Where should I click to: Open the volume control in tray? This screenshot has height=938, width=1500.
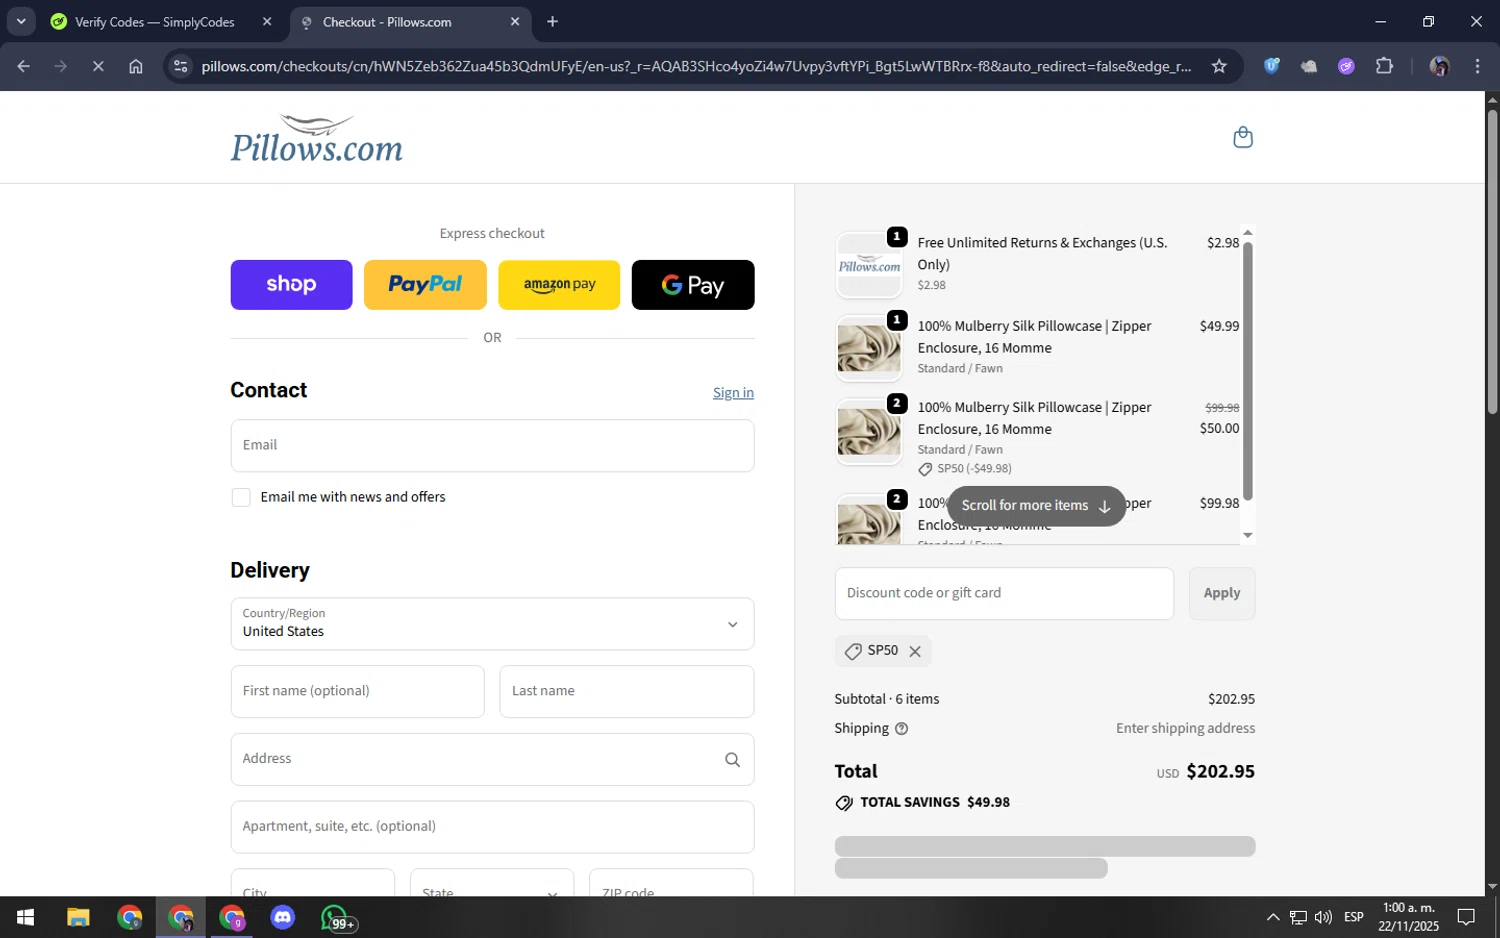click(x=1323, y=917)
